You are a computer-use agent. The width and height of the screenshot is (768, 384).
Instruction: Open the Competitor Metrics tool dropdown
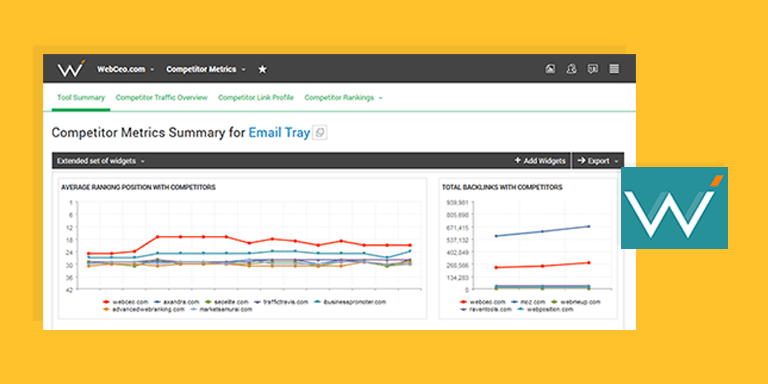tap(206, 69)
